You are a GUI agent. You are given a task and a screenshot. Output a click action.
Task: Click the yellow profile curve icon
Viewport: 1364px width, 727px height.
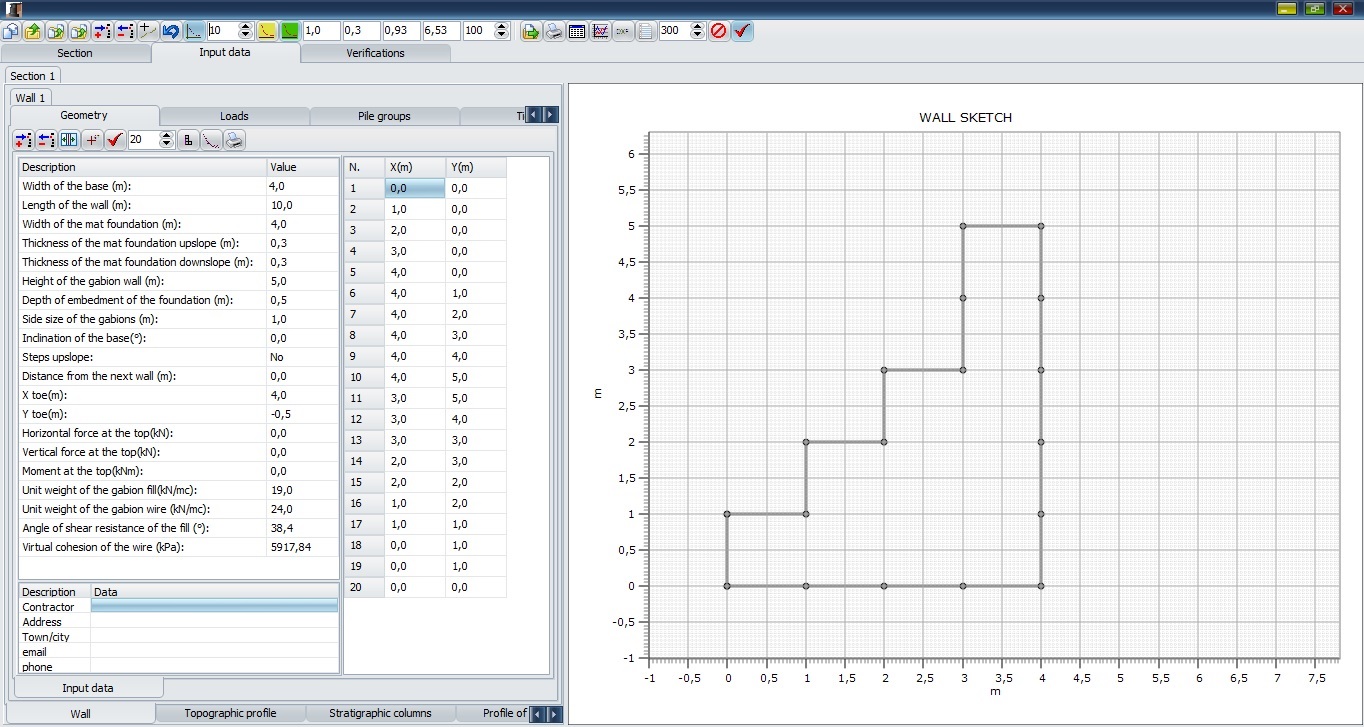click(x=267, y=31)
